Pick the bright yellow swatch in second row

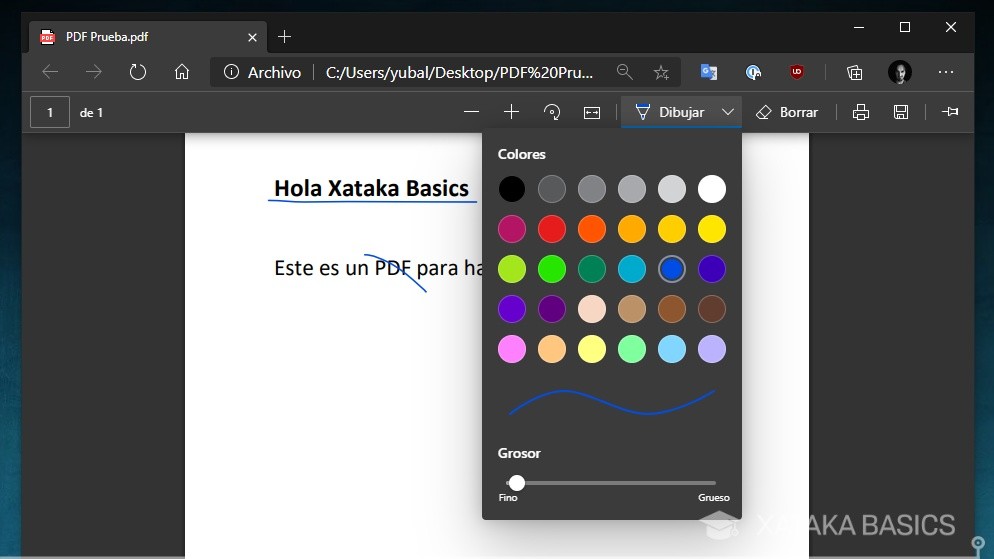[712, 229]
